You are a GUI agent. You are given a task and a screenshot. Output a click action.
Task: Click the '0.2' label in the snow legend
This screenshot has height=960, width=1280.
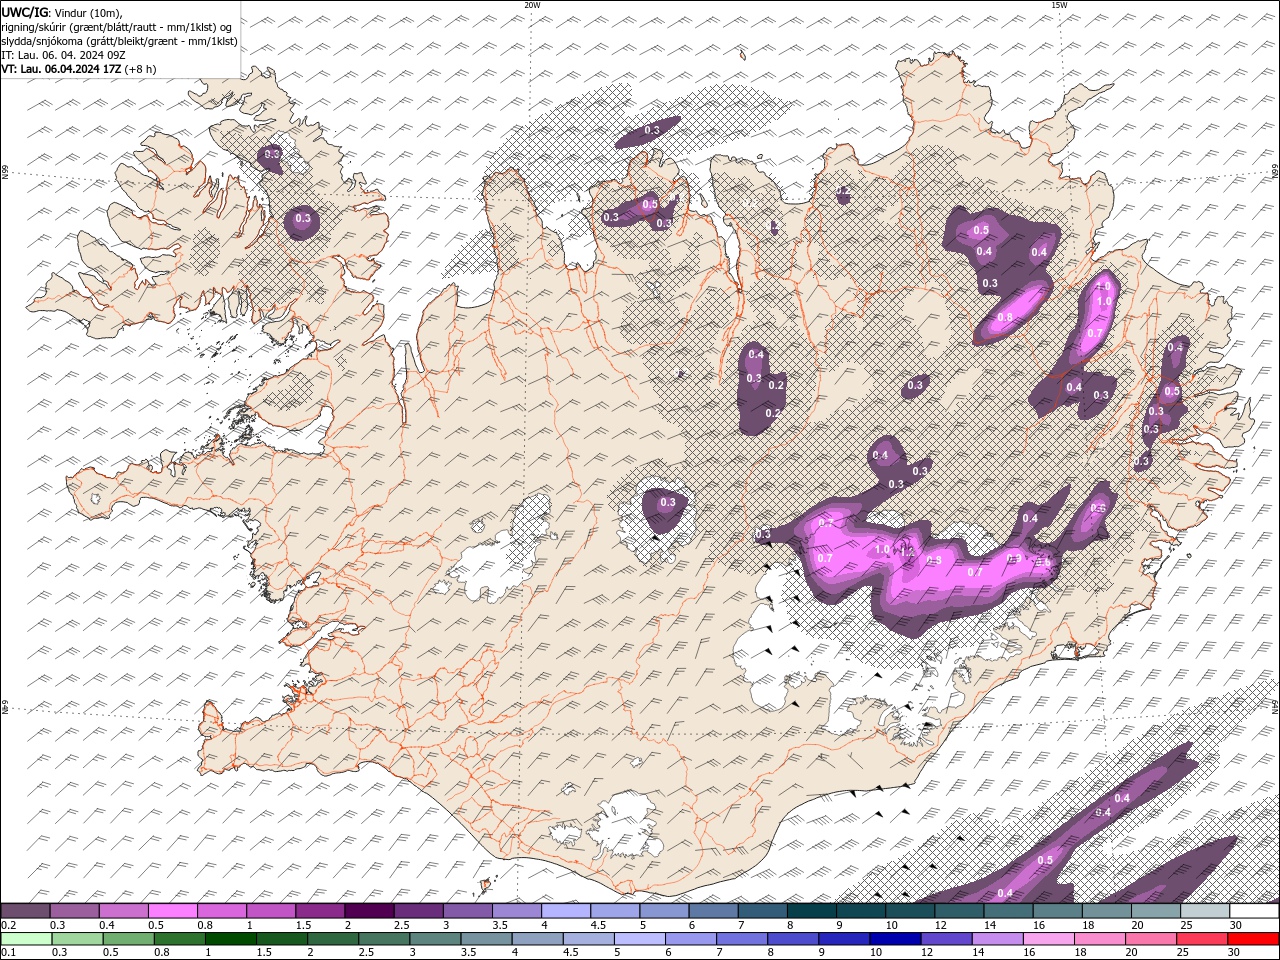point(7,925)
